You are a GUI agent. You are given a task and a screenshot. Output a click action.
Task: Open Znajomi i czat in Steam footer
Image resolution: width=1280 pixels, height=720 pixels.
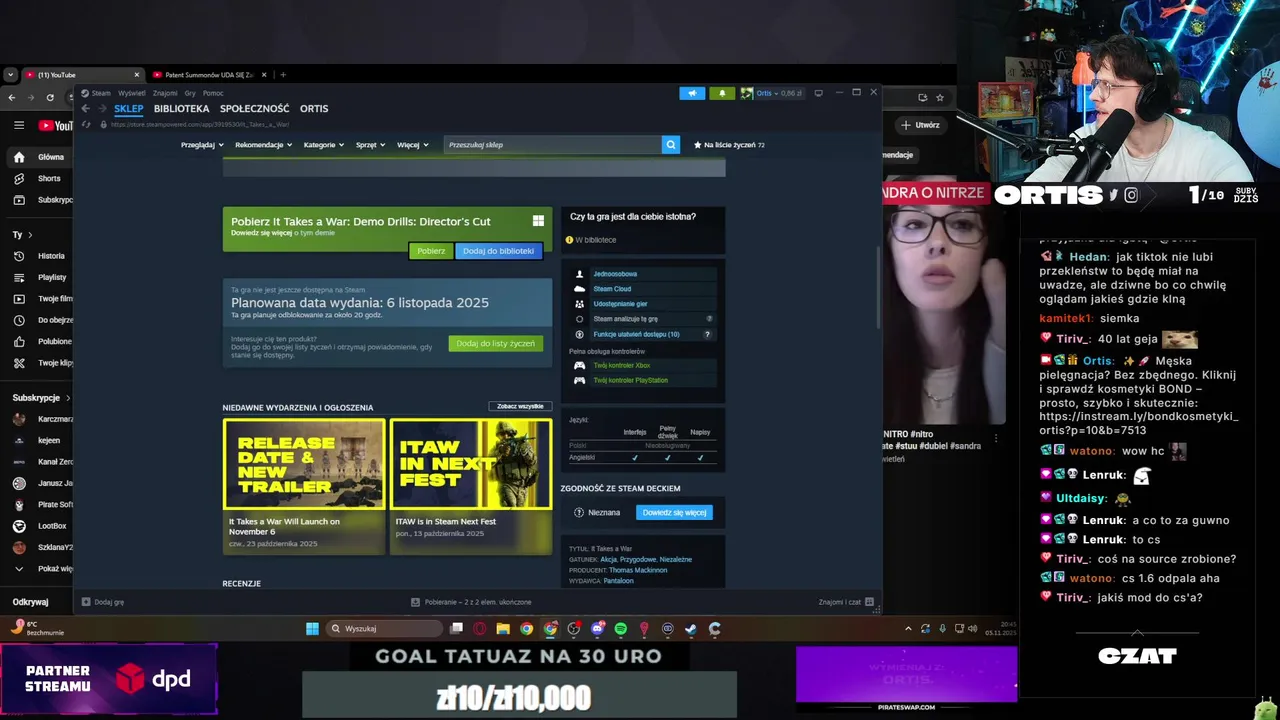click(846, 602)
